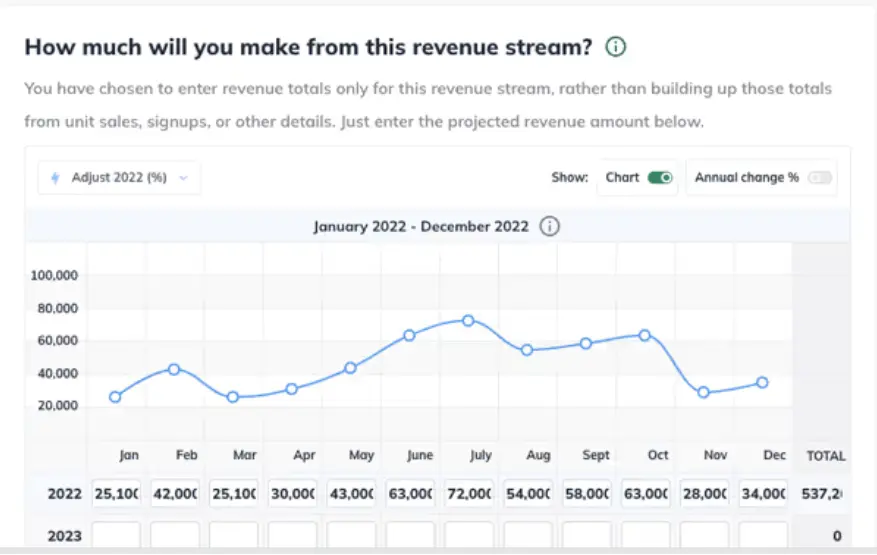This screenshot has height=555, width=877.
Task: Click the lightning bolt icon in Adjust 2022
Action: [56, 178]
